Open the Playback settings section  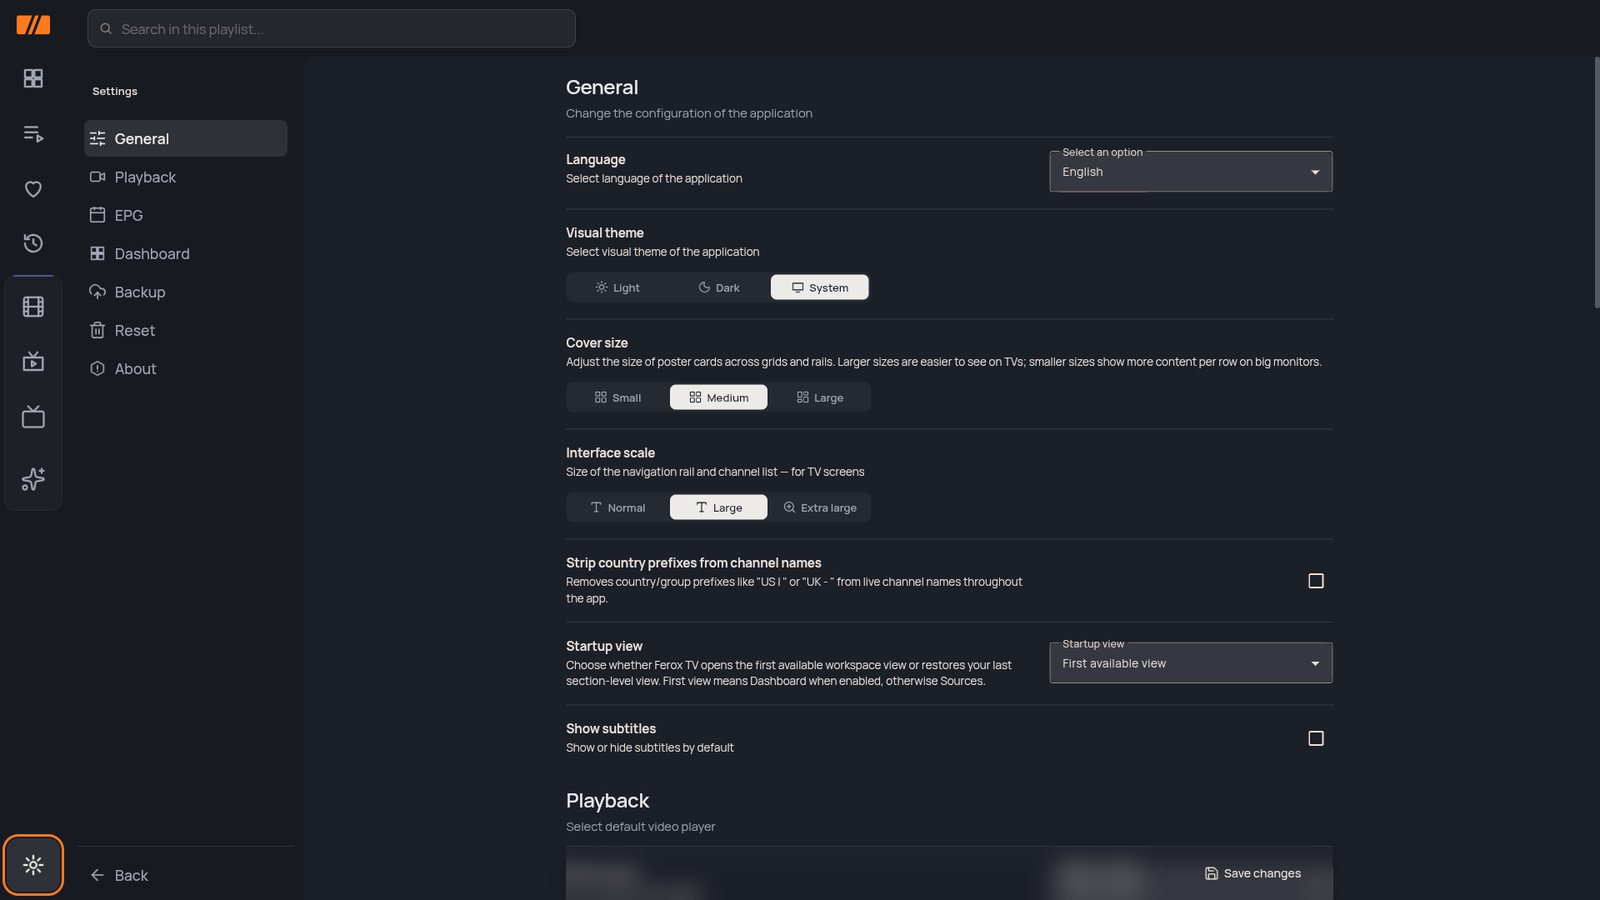click(186, 177)
